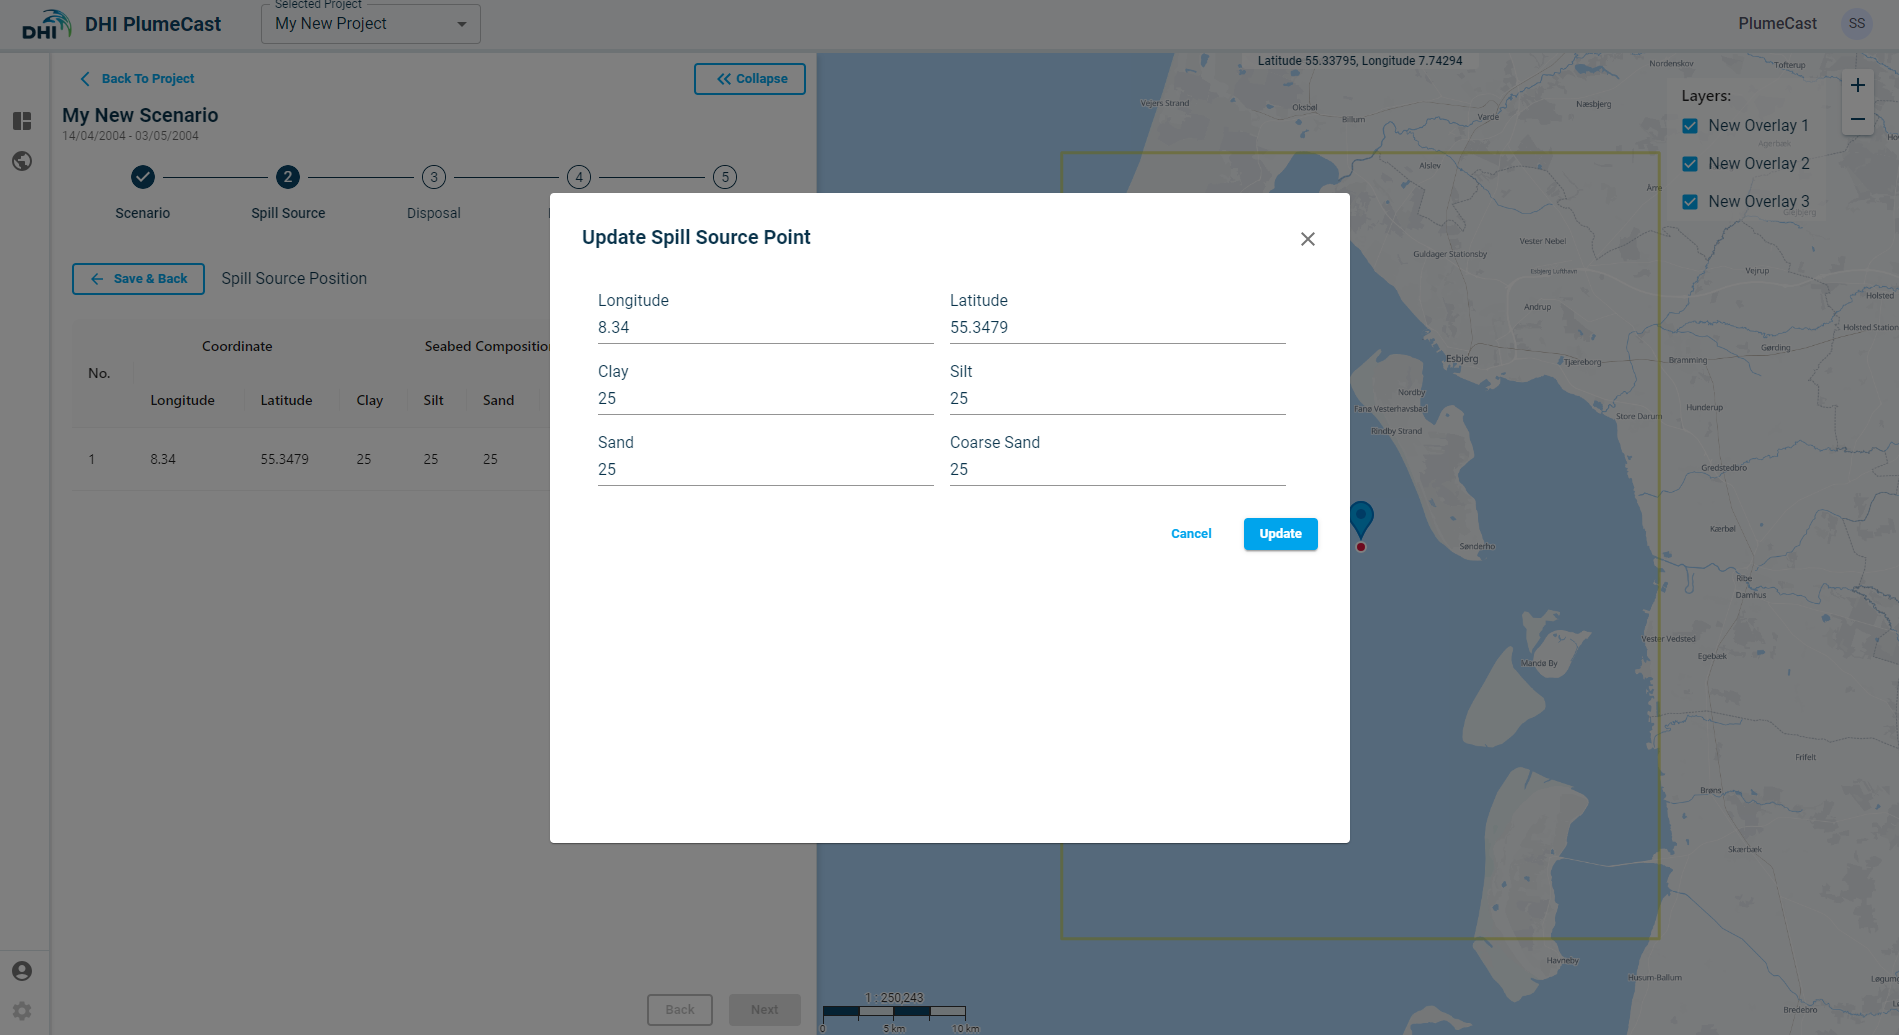Open the user account icon in sidebar
1899x1035 pixels.
(22, 971)
